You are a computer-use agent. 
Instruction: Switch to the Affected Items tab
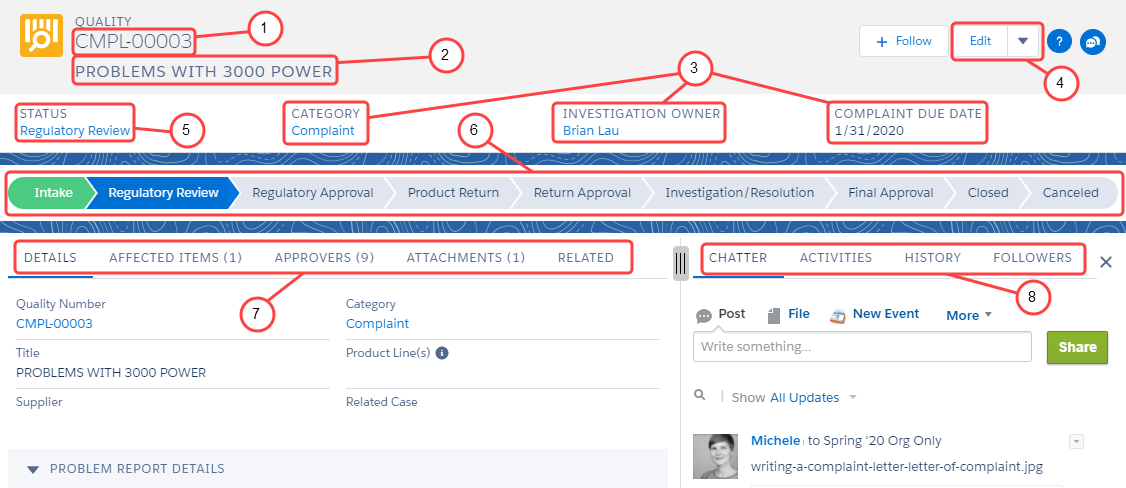(x=175, y=257)
